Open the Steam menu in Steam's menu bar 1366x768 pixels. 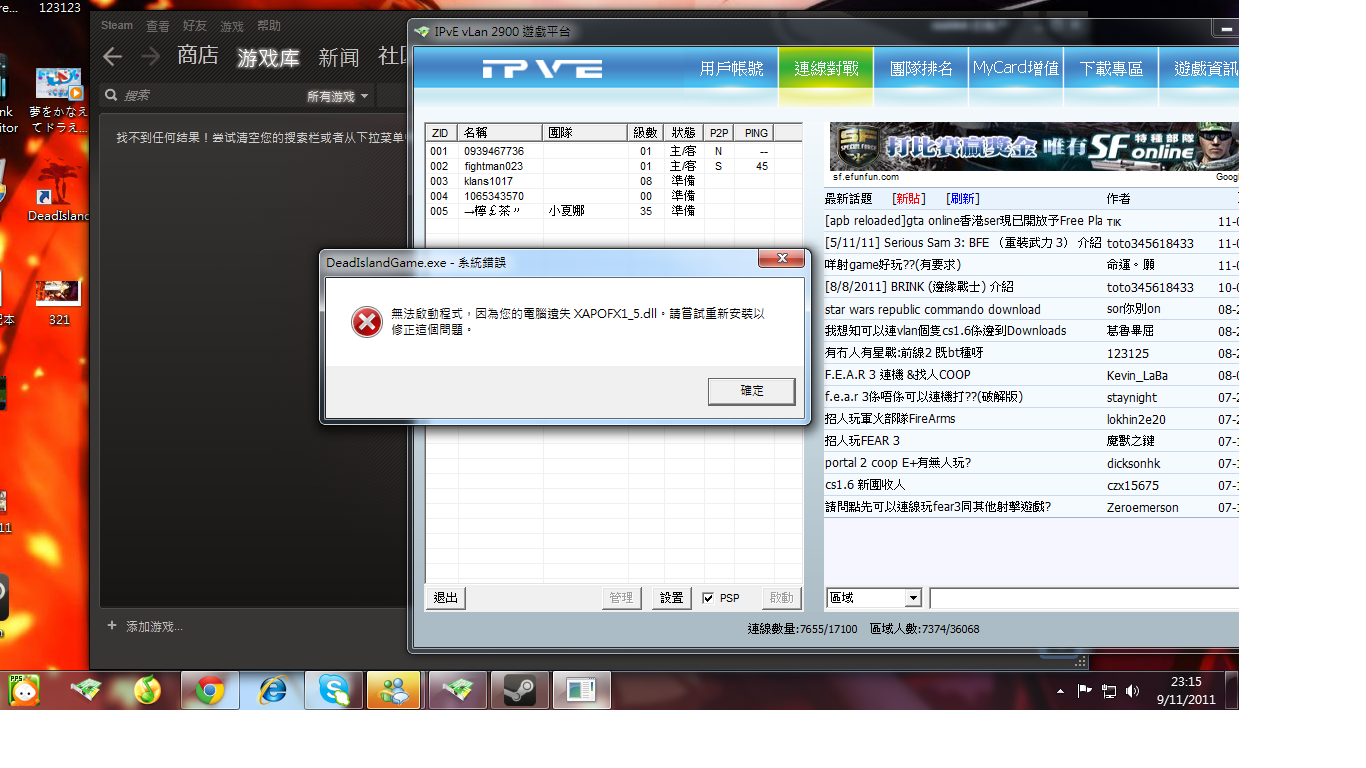(x=117, y=26)
